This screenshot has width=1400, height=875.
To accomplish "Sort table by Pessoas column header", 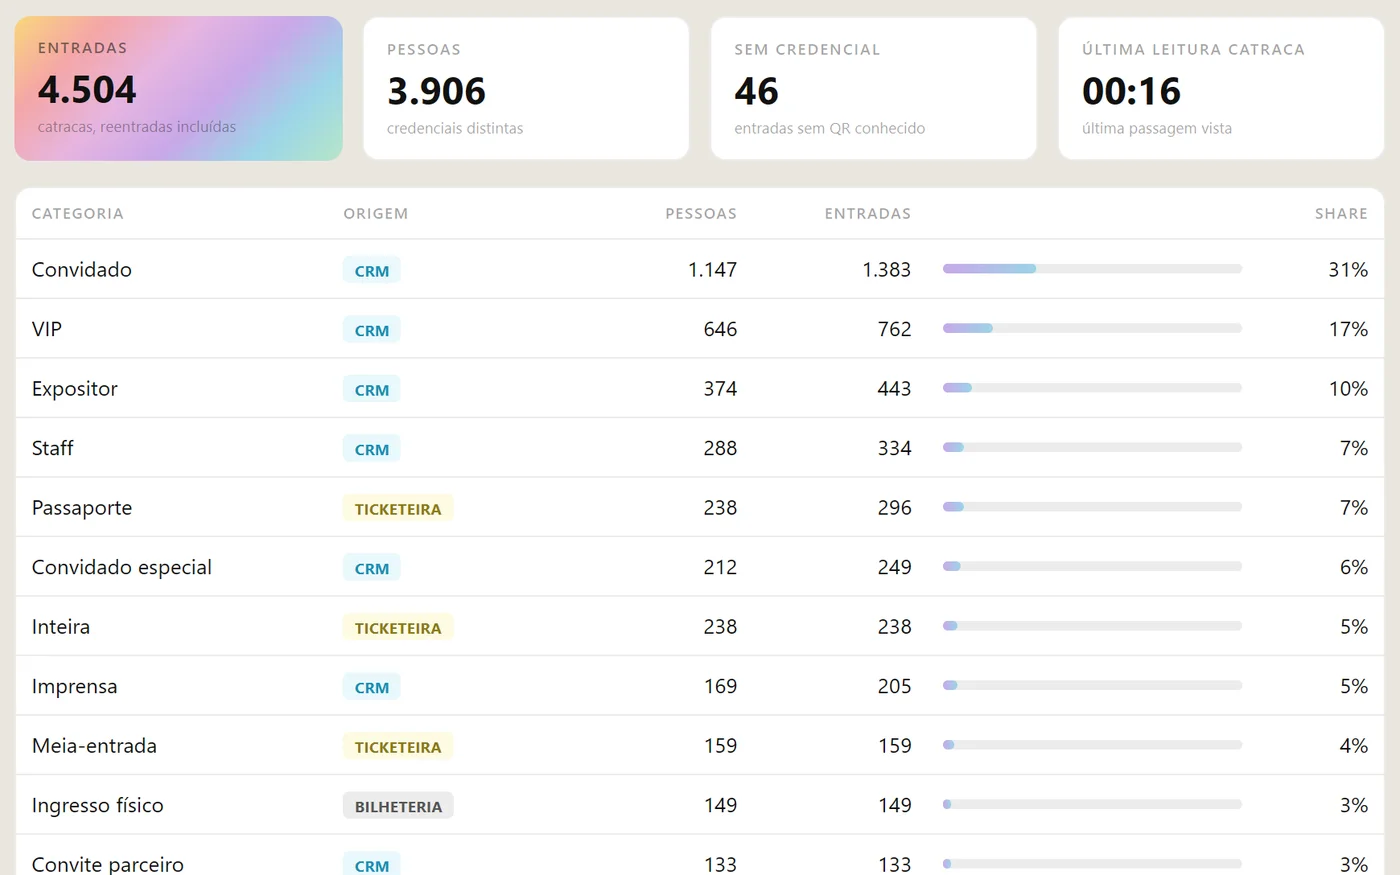I will (x=701, y=214).
